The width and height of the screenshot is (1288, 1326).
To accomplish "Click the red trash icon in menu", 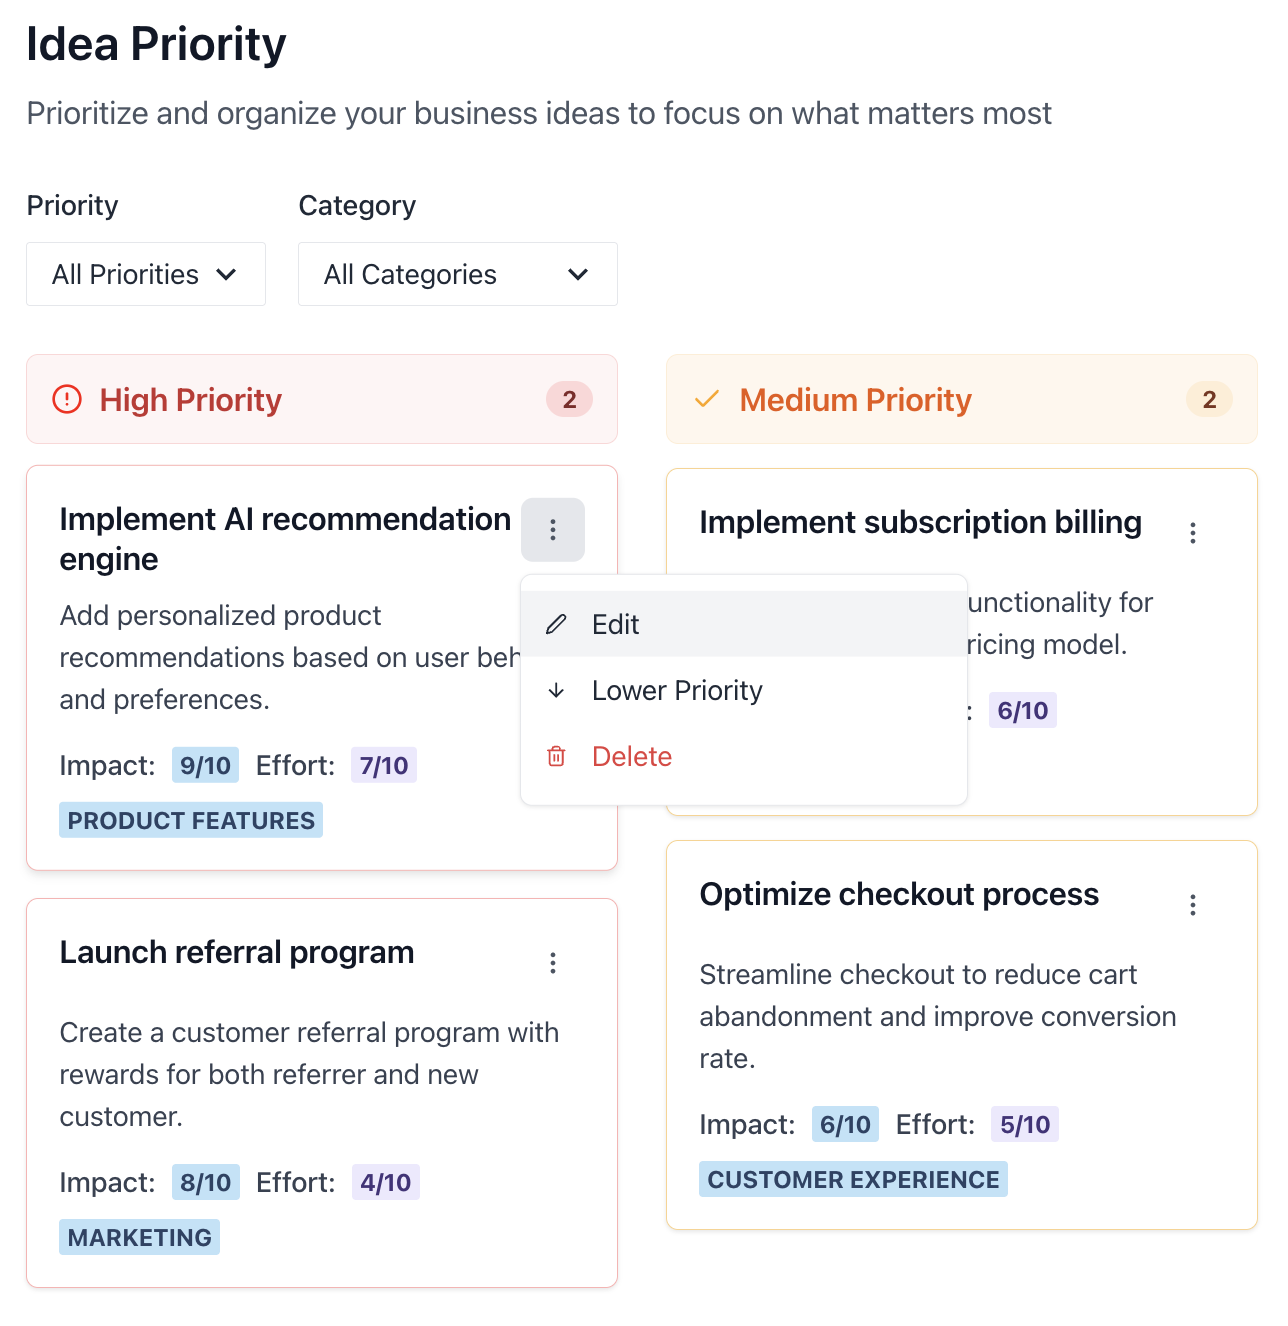I will 556,757.
